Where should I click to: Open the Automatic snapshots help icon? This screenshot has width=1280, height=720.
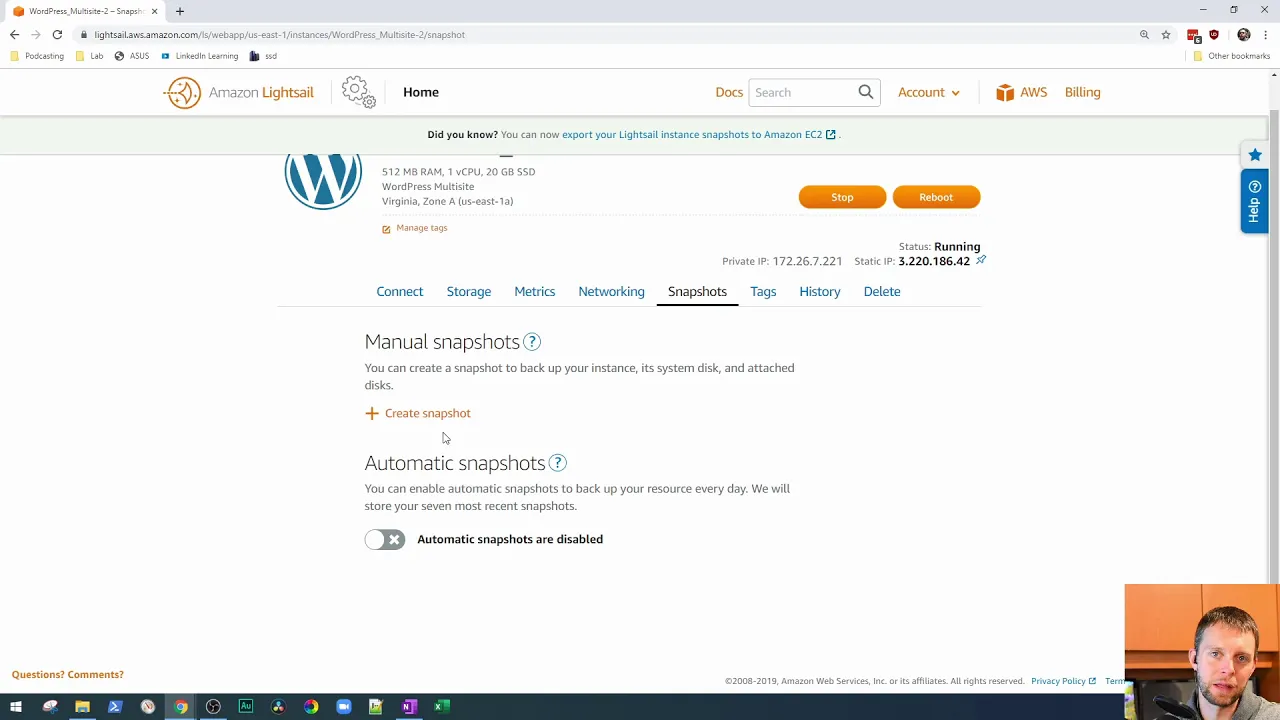[x=558, y=463]
